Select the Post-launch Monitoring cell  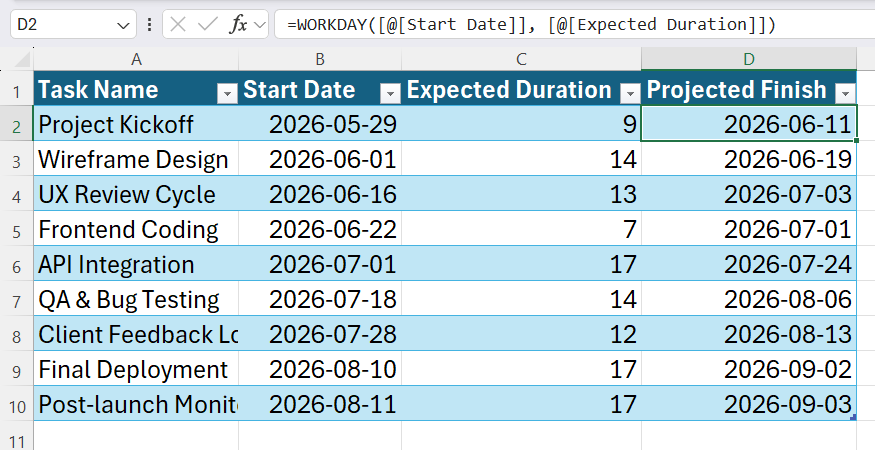point(136,404)
